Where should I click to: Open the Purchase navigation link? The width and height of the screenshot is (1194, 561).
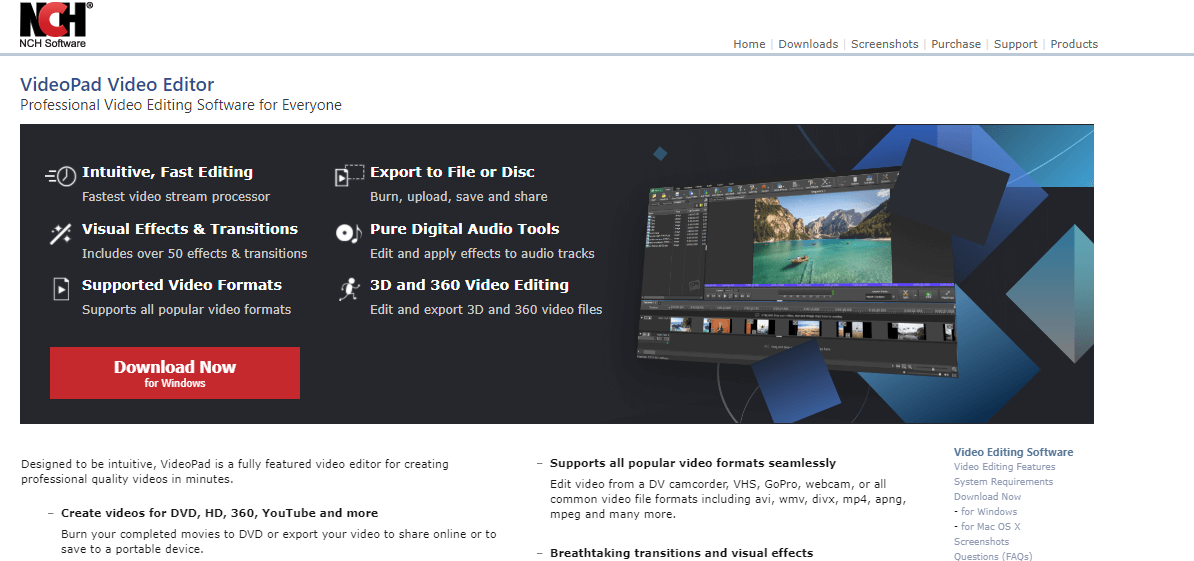click(x=956, y=44)
